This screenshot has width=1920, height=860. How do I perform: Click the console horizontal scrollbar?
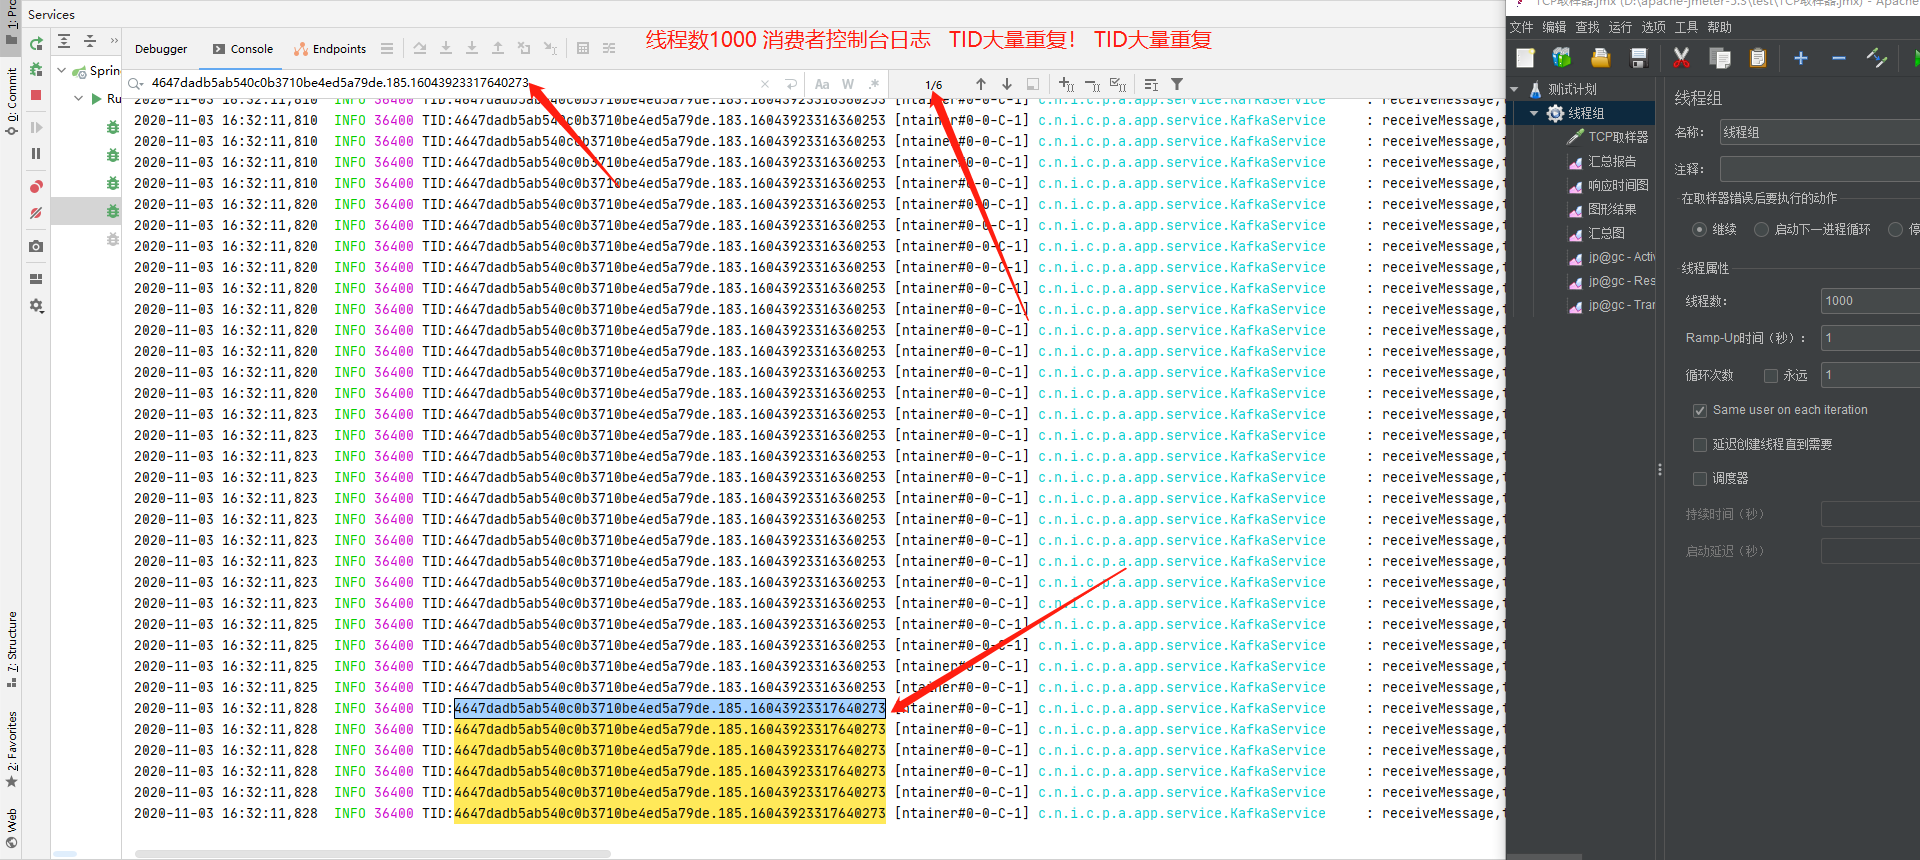tap(372, 854)
